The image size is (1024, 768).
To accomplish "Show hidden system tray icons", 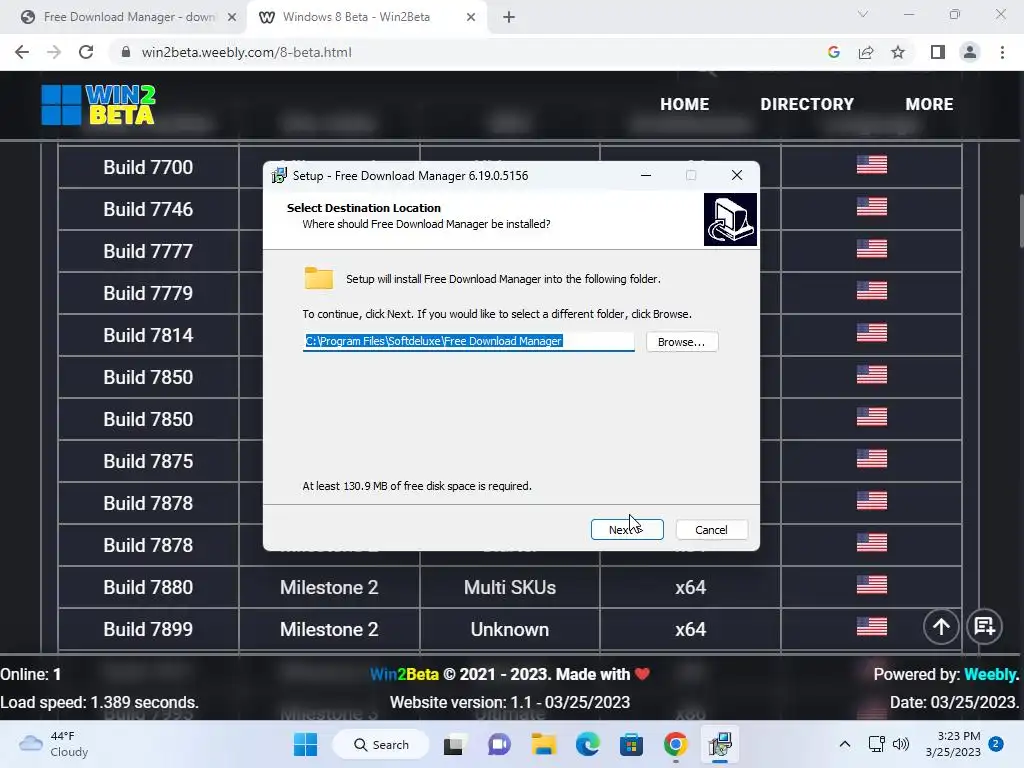I will 844,744.
